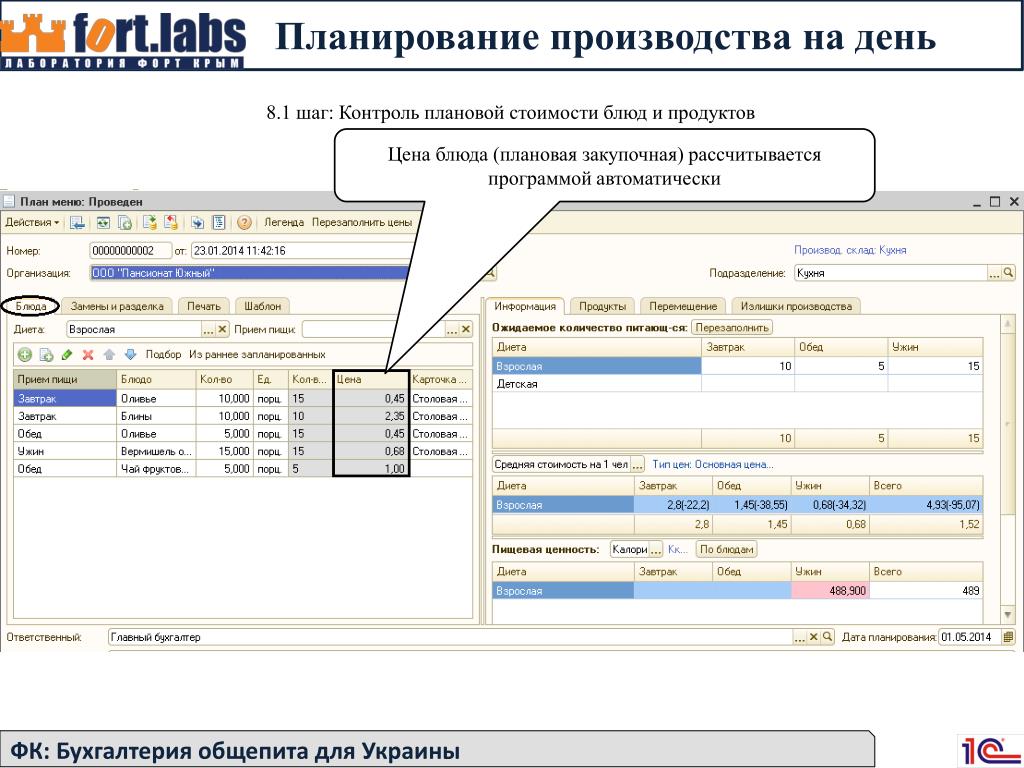Click the Прием пищи column header
The height and width of the screenshot is (768, 1024).
pyautogui.click(x=65, y=379)
